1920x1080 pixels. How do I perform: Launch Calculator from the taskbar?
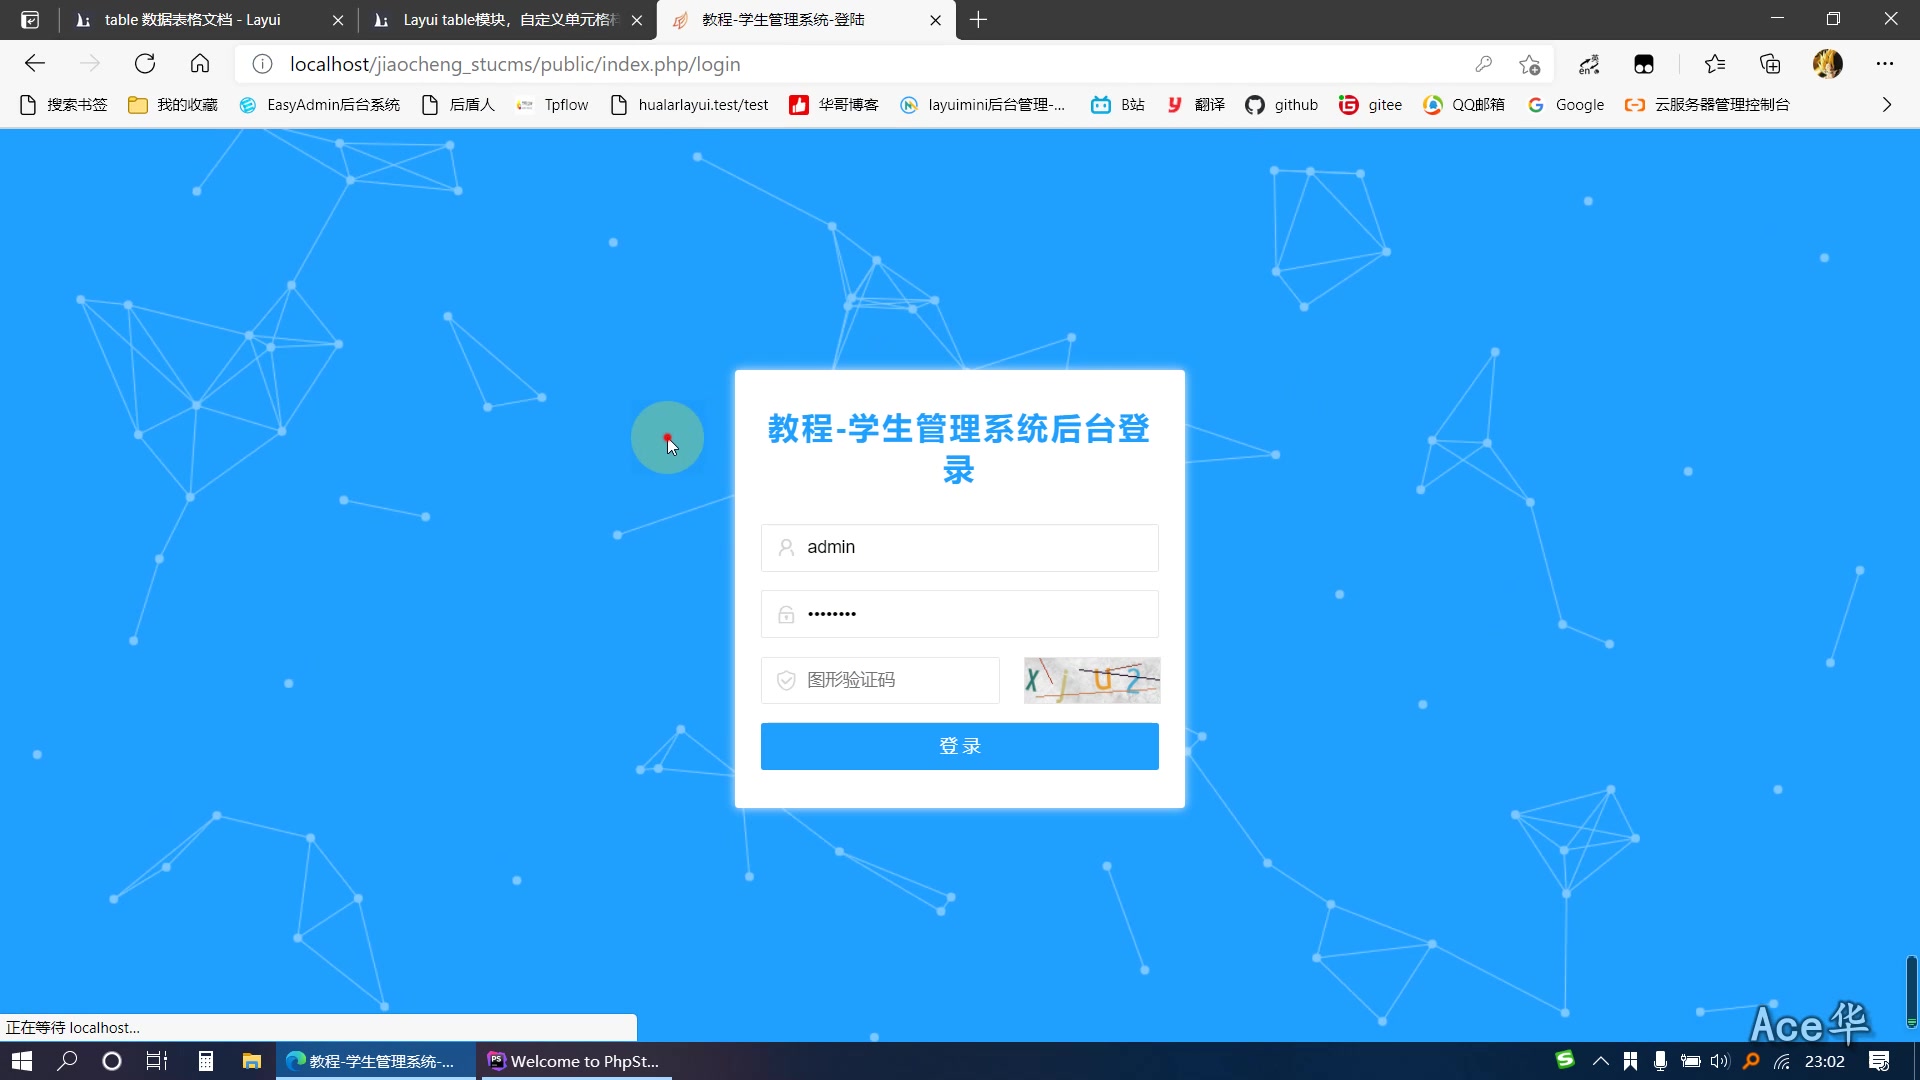pyautogui.click(x=205, y=1061)
